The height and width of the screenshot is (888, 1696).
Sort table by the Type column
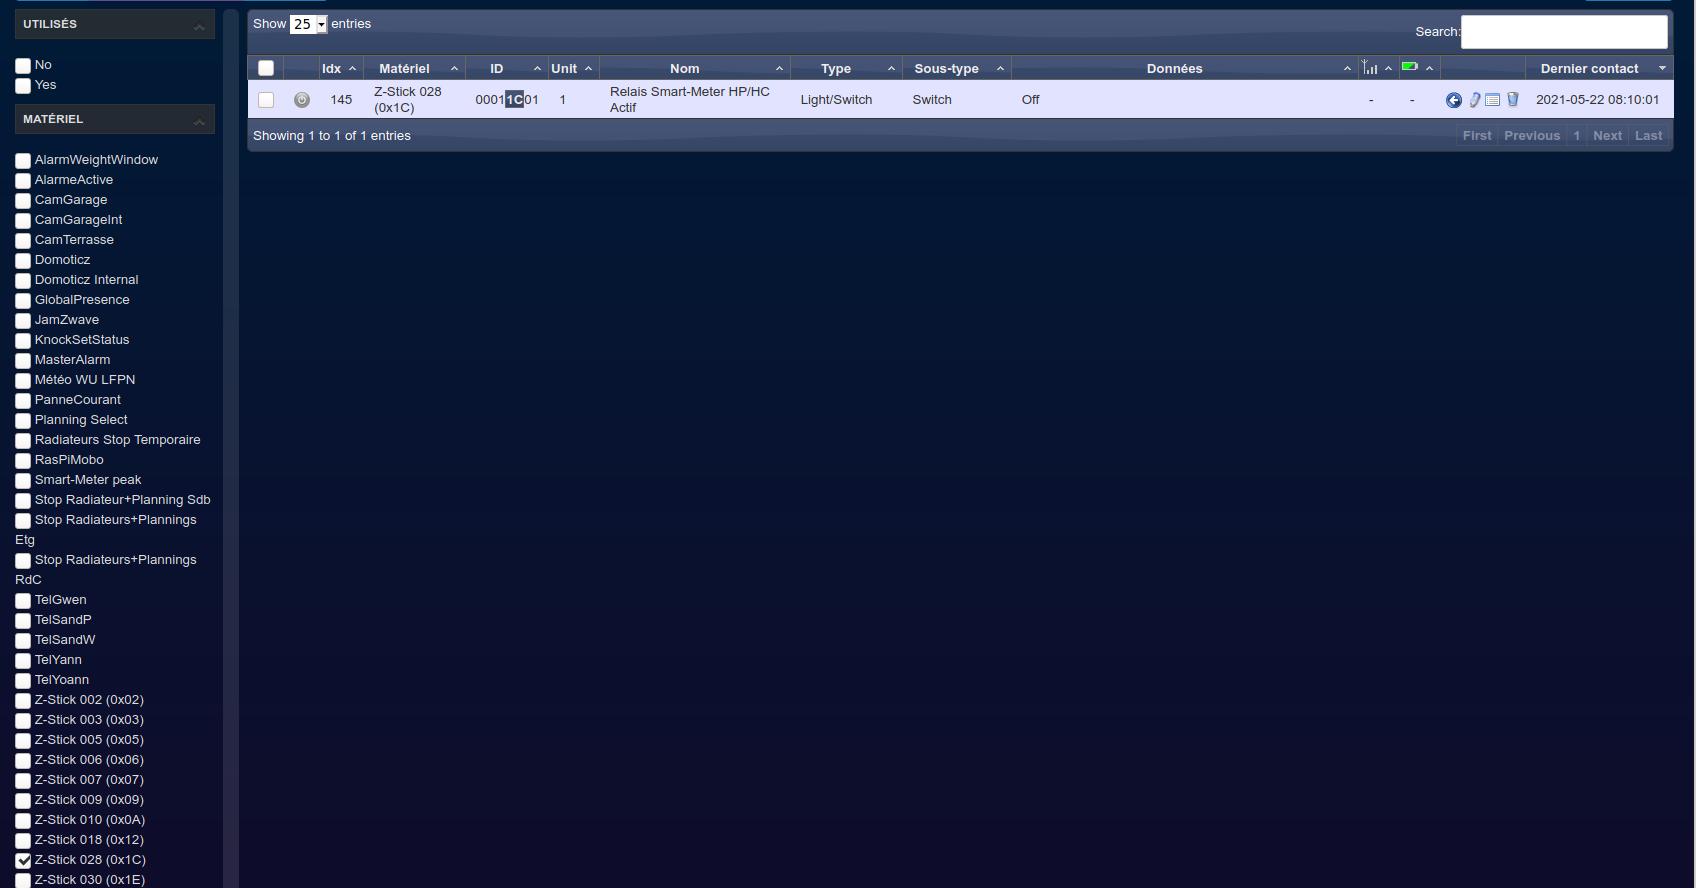click(x=846, y=68)
